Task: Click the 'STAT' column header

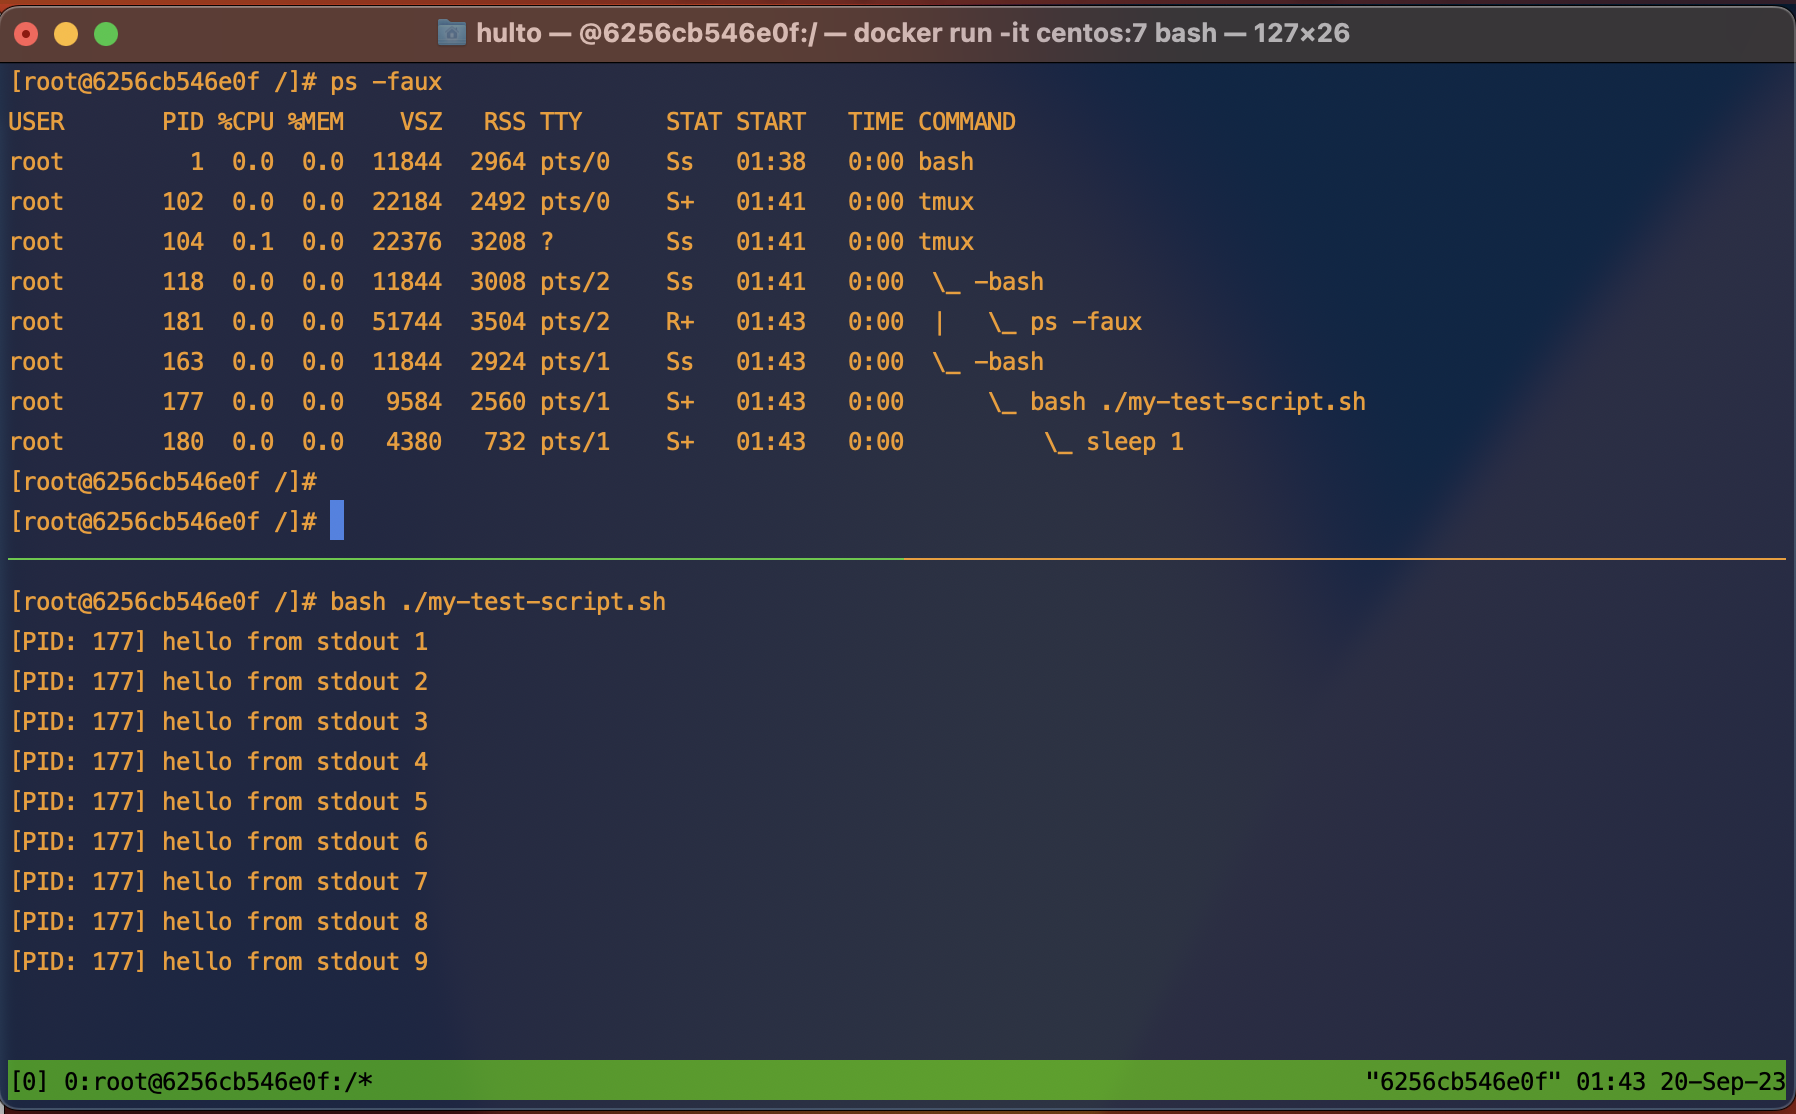Action: (x=694, y=122)
